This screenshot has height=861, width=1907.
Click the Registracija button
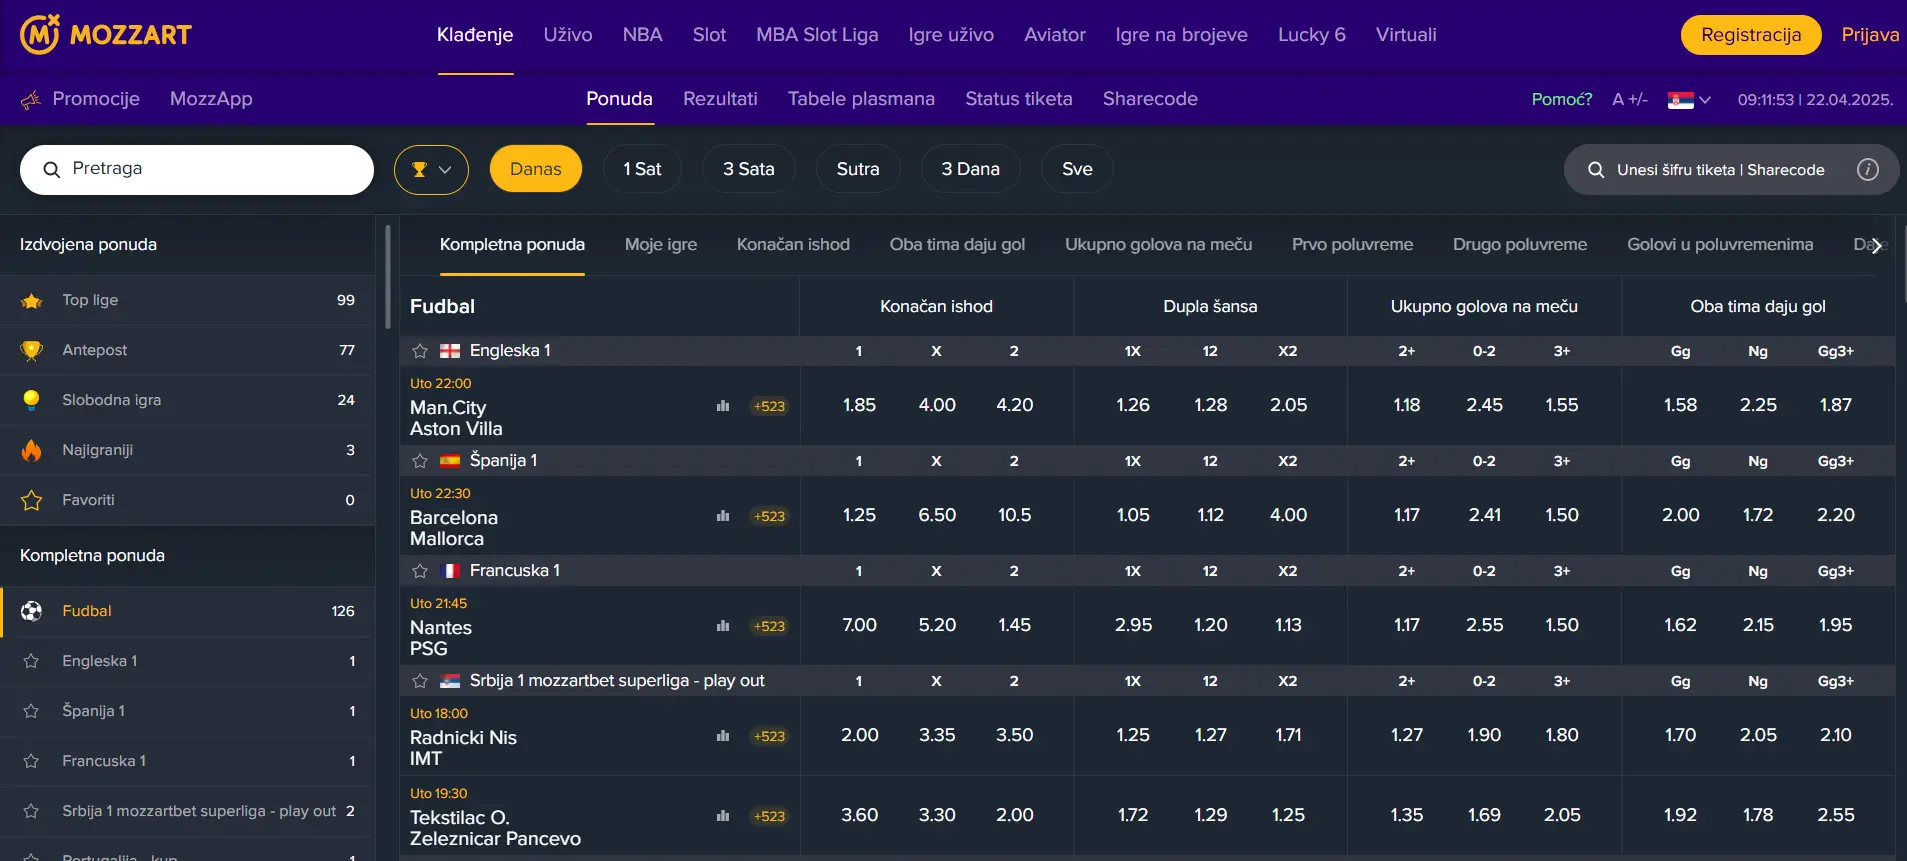tap(1750, 35)
